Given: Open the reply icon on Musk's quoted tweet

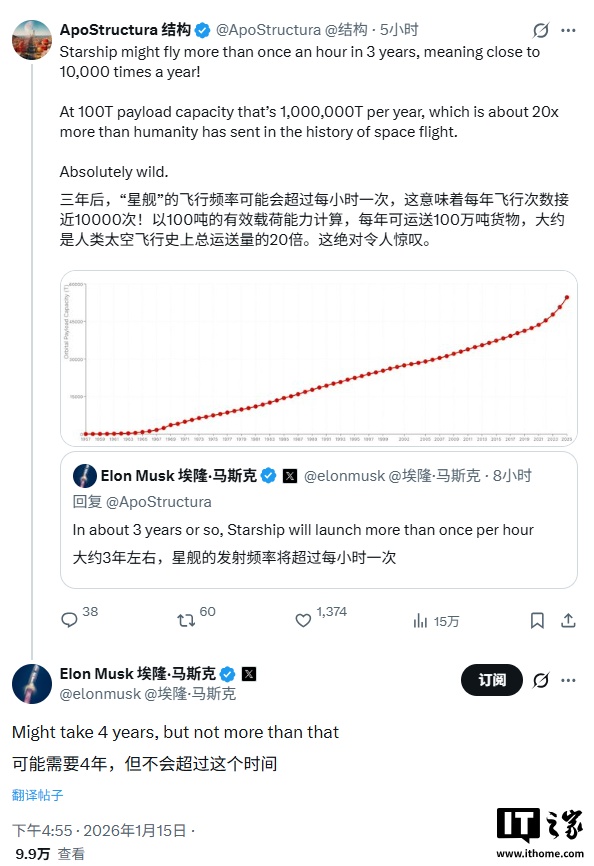Looking at the screenshot, I should [70, 620].
